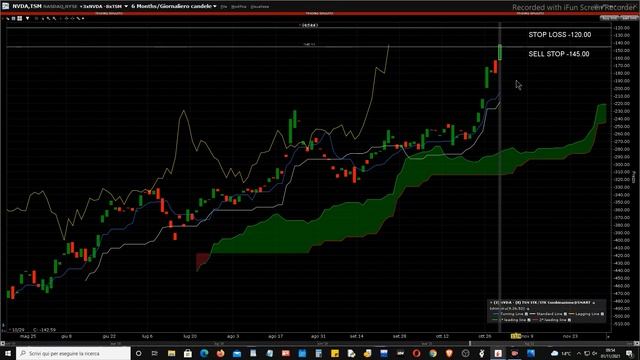Image resolution: width=640 pixels, height=360 pixels.
Task: Select the SELL STOP -145.00 annotation
Action: [559, 54]
